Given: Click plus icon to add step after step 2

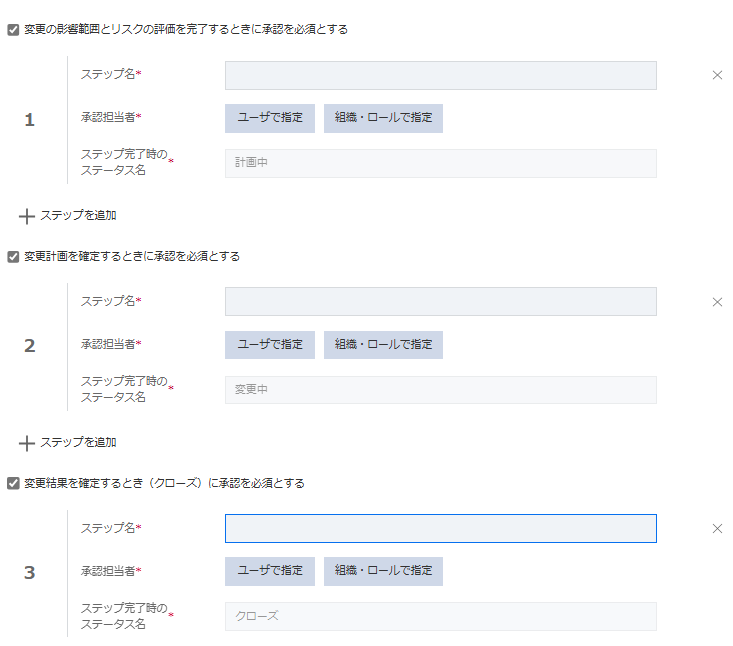Looking at the screenshot, I should click(27, 442).
